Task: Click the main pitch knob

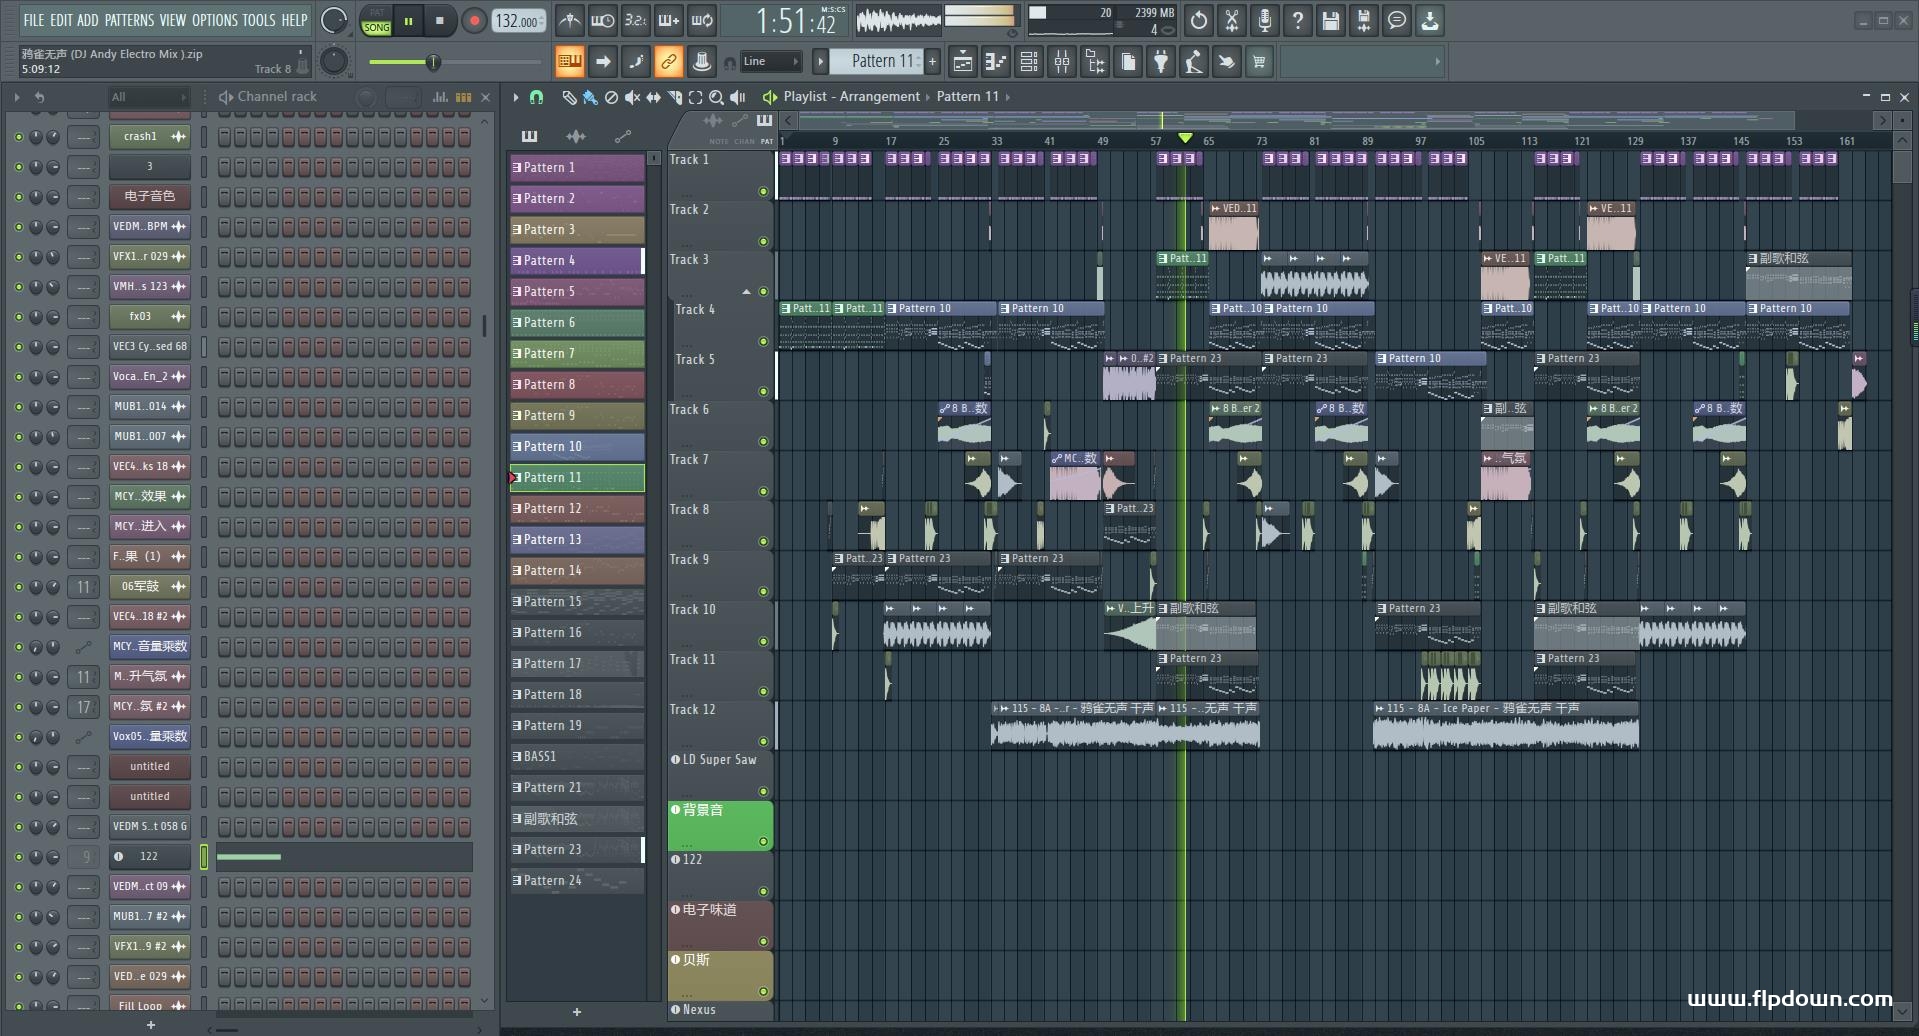Action: [x=334, y=62]
